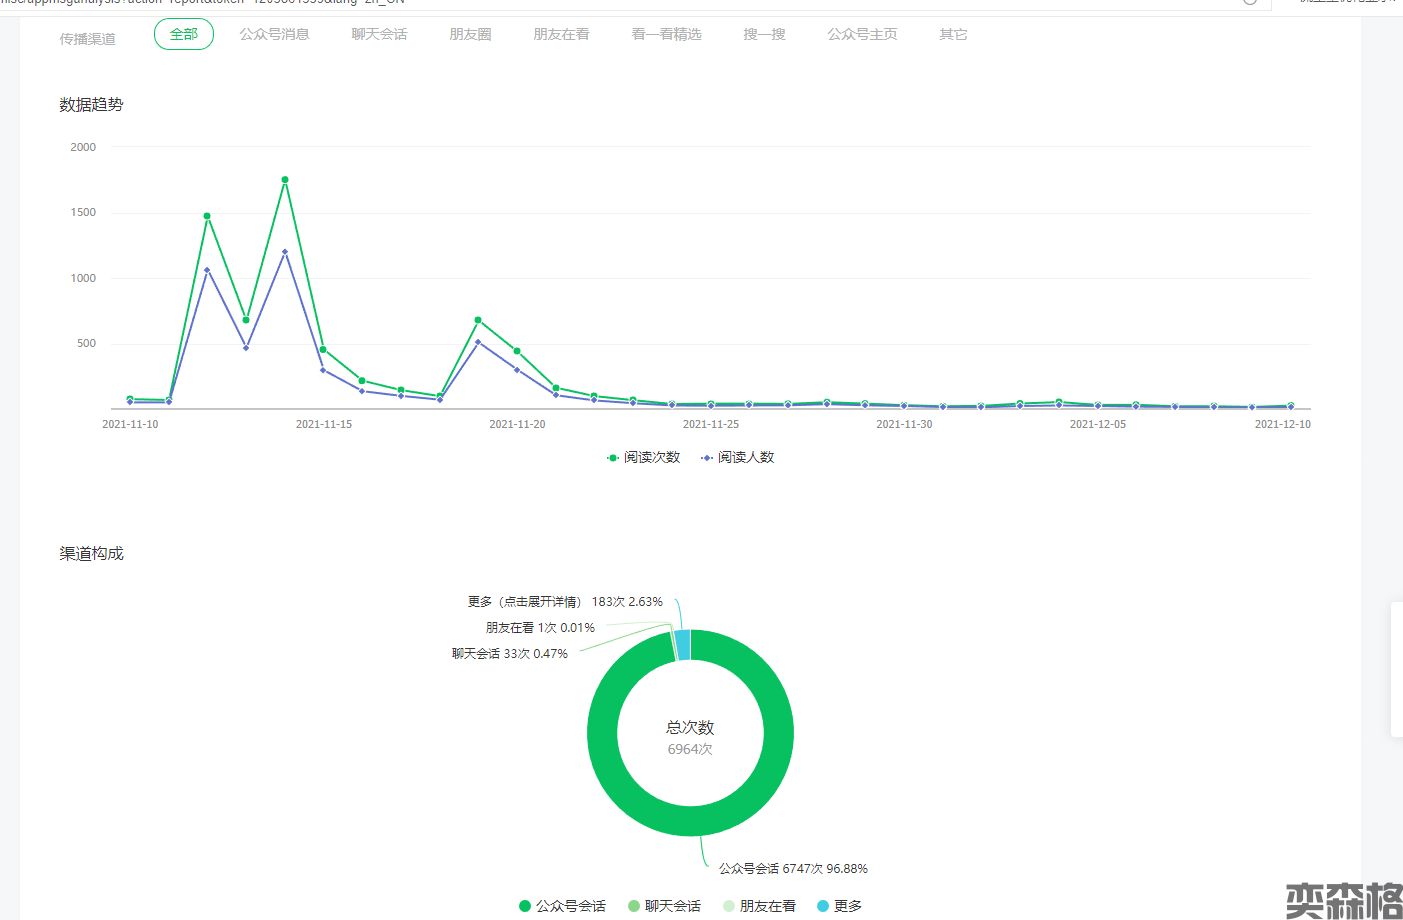
Task: Toggle 阅读次数 series in chart legend
Action: [x=644, y=457]
